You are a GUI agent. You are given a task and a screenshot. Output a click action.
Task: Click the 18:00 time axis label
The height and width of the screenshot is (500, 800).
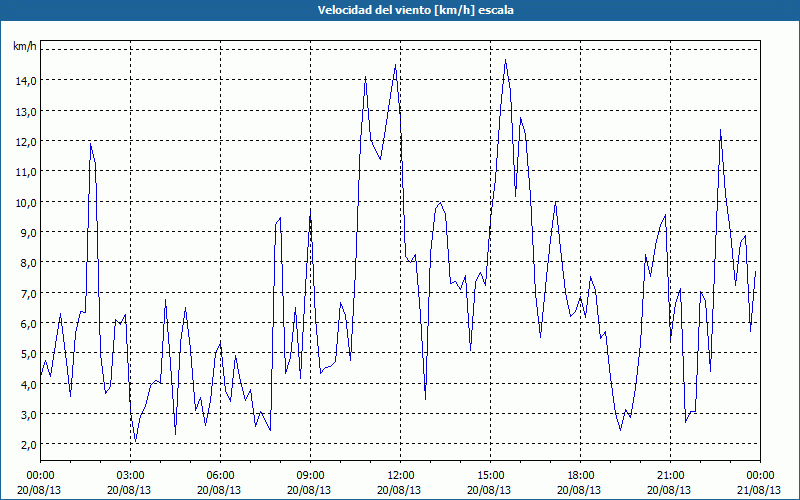[580, 476]
